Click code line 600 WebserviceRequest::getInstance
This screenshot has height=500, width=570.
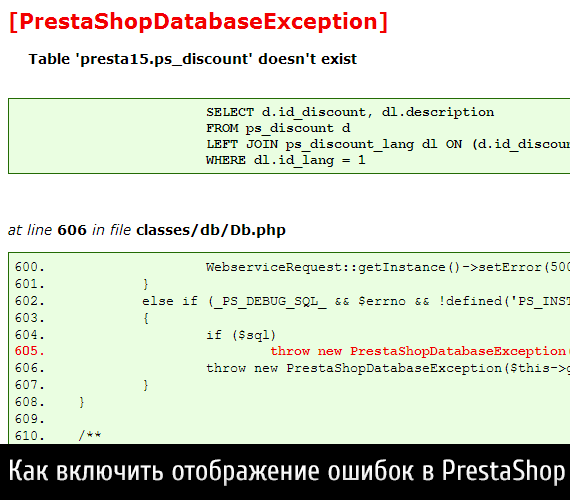click(x=292, y=267)
